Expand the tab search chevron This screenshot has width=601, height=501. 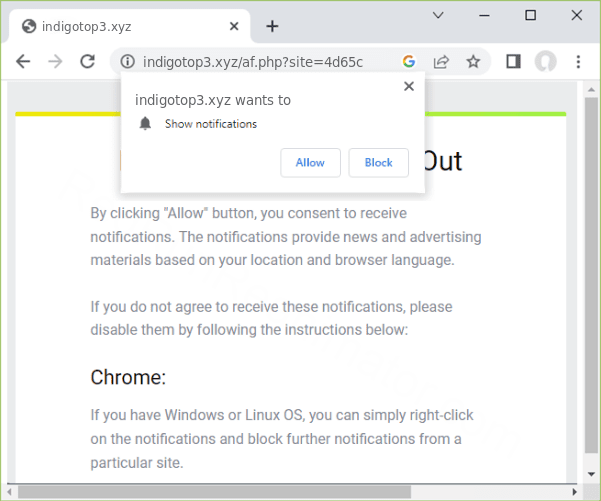click(x=438, y=15)
